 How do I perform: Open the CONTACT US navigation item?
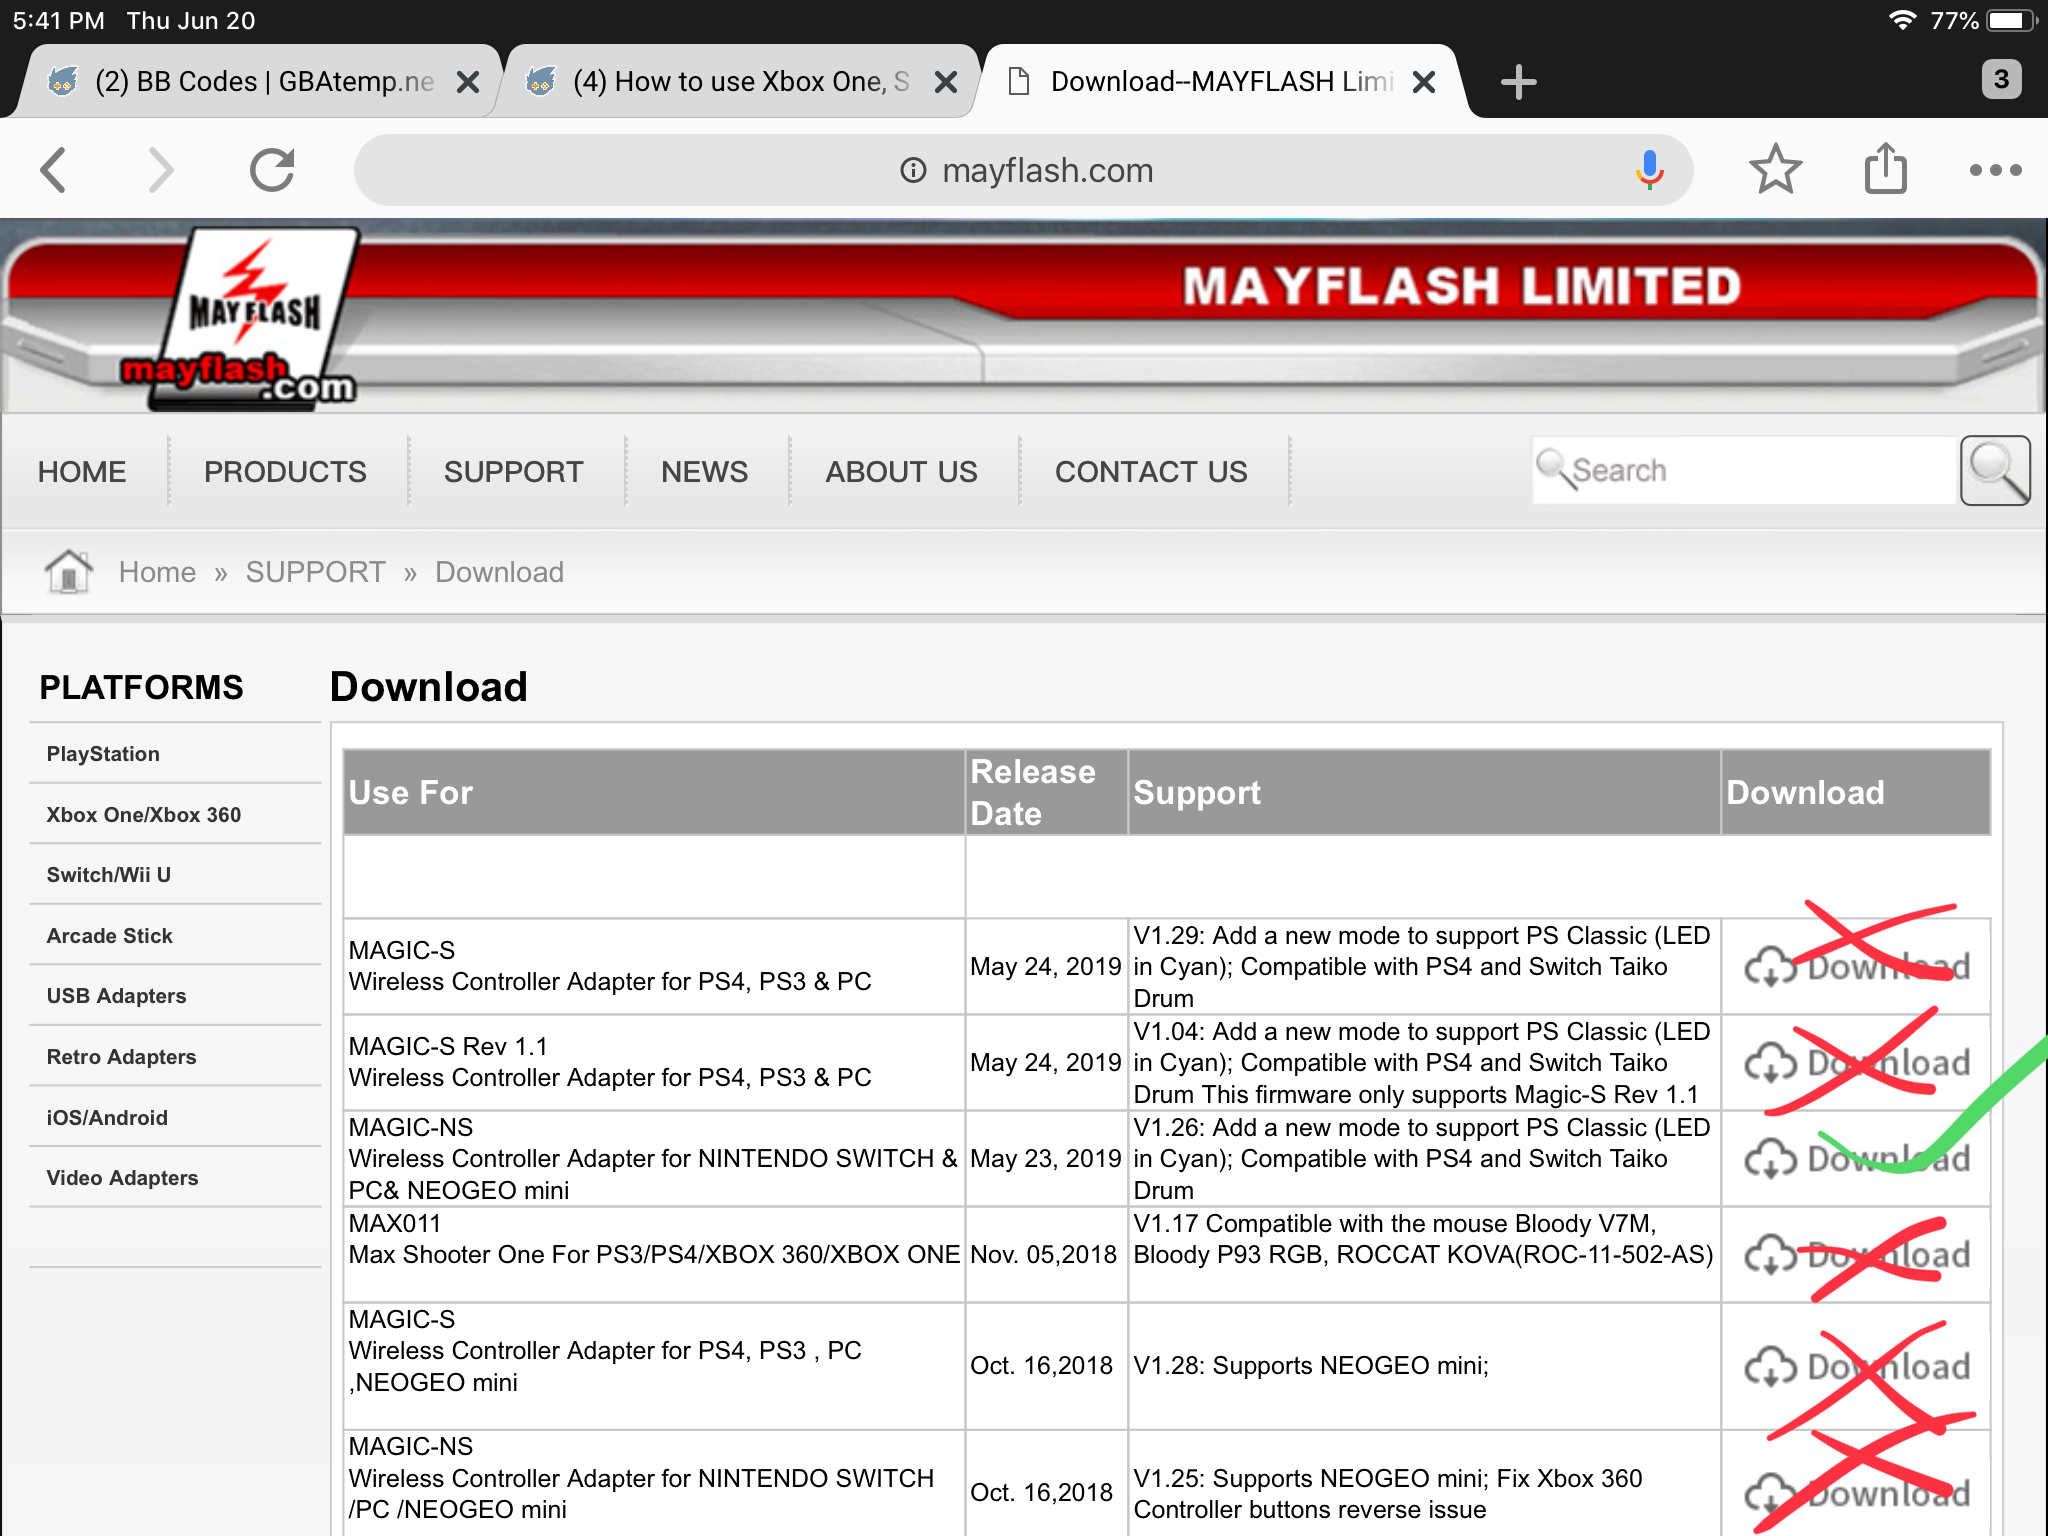point(1151,471)
